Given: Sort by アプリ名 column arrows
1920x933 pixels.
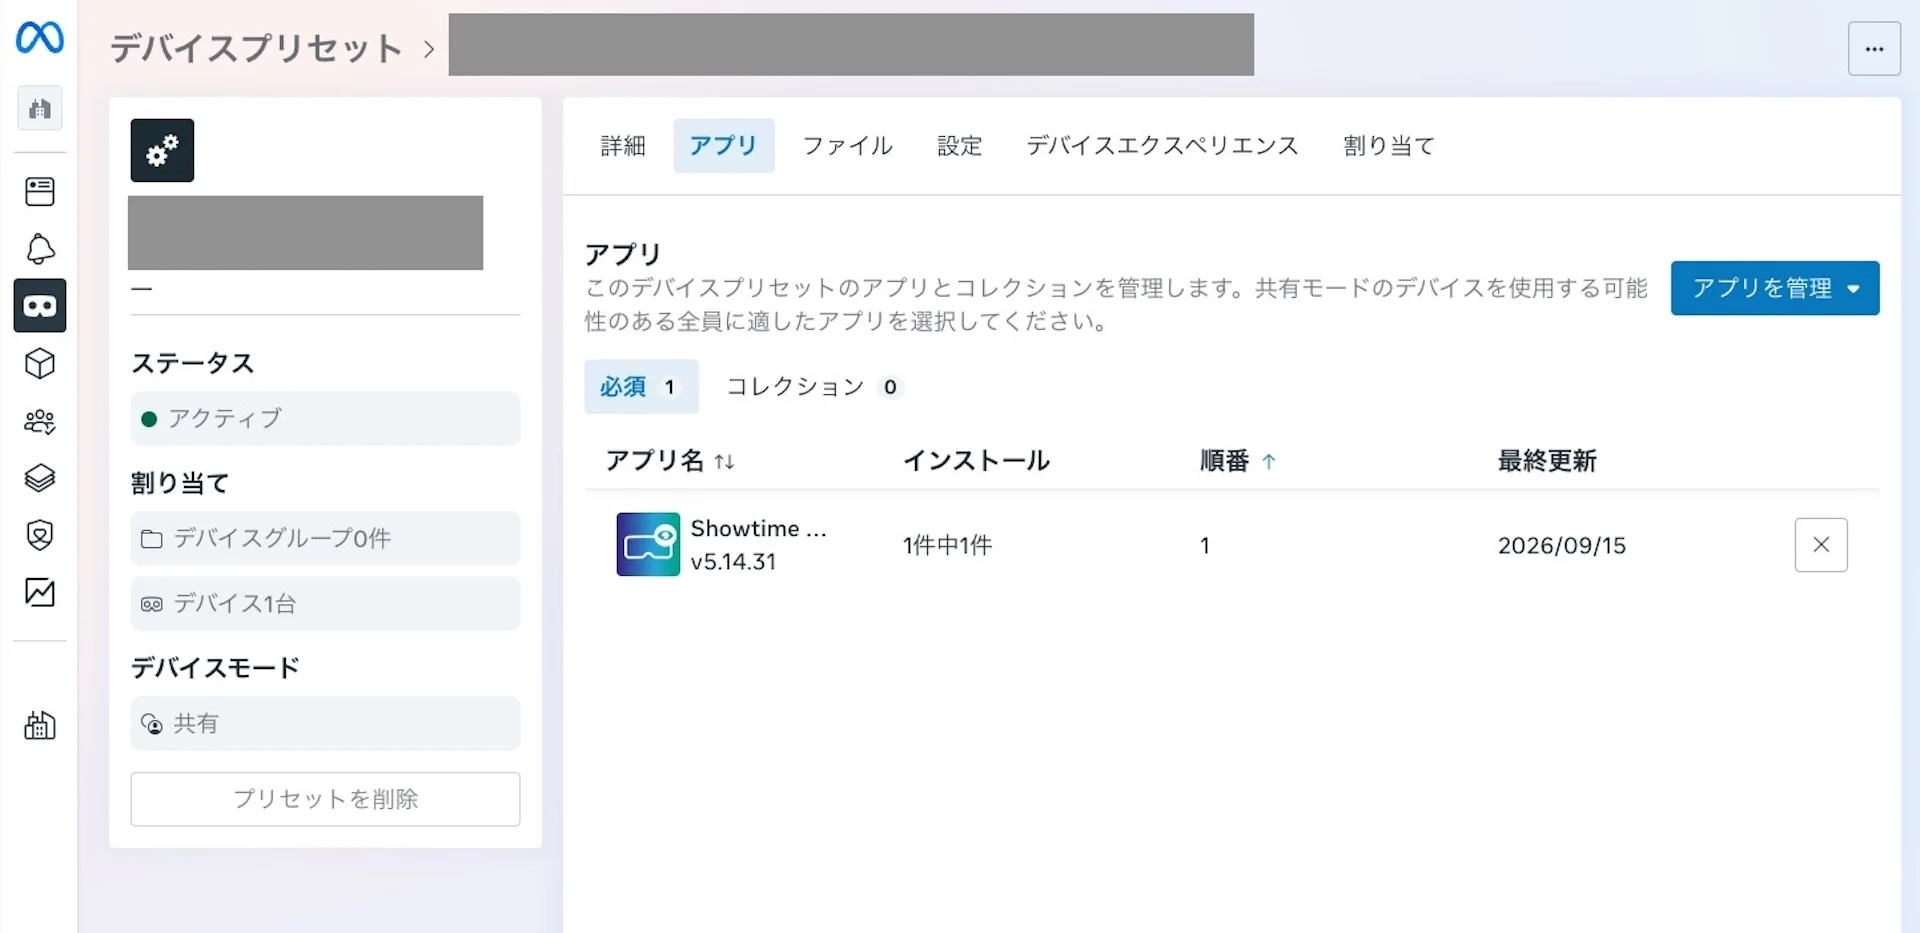Looking at the screenshot, I should click(724, 461).
